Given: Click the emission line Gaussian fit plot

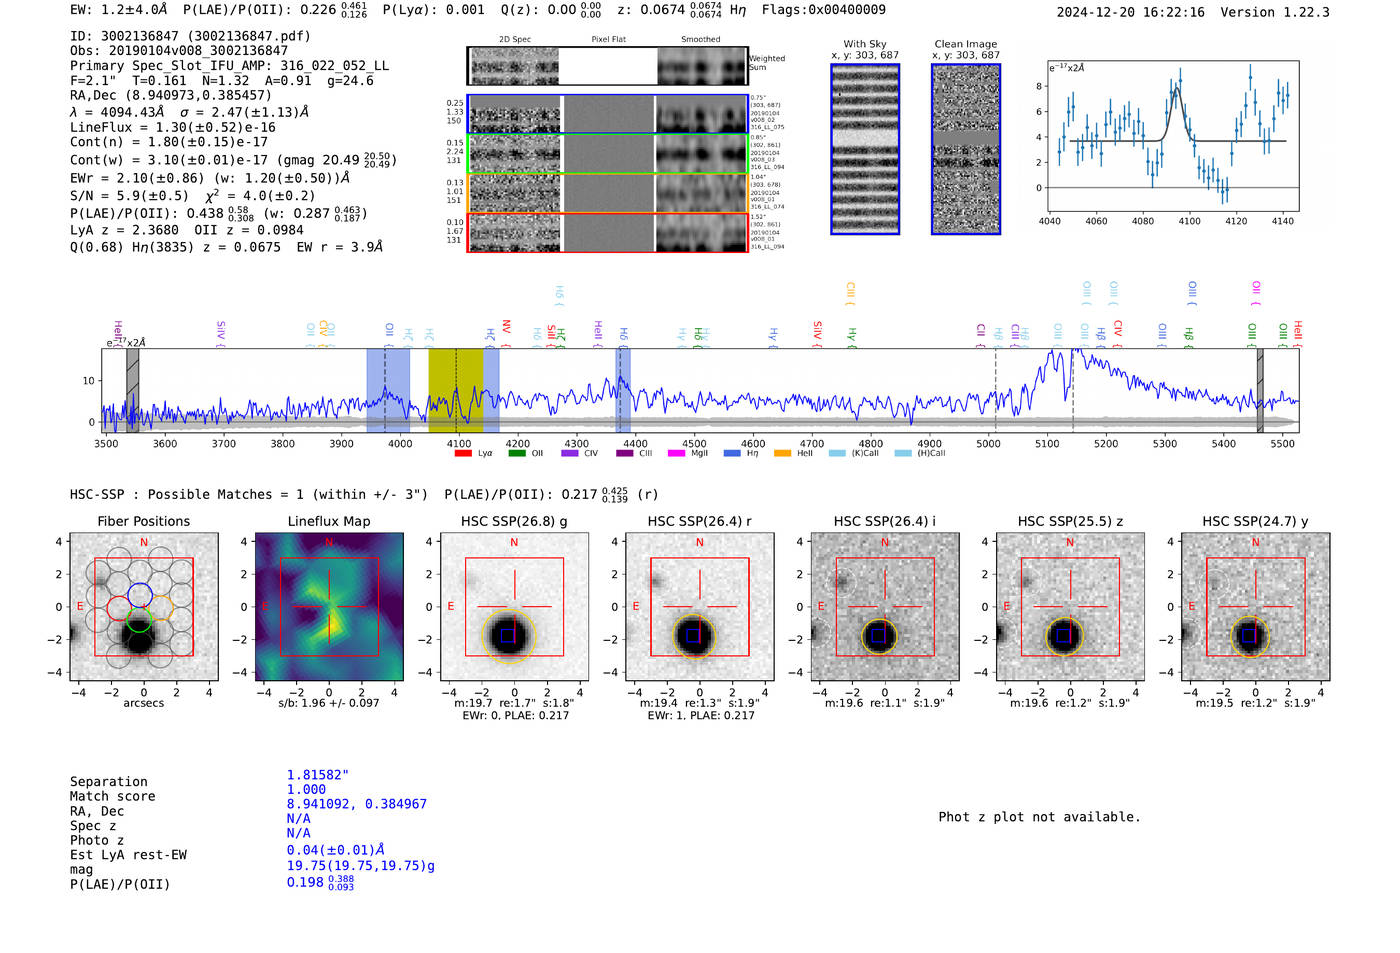Looking at the screenshot, I should click(x=1172, y=137).
